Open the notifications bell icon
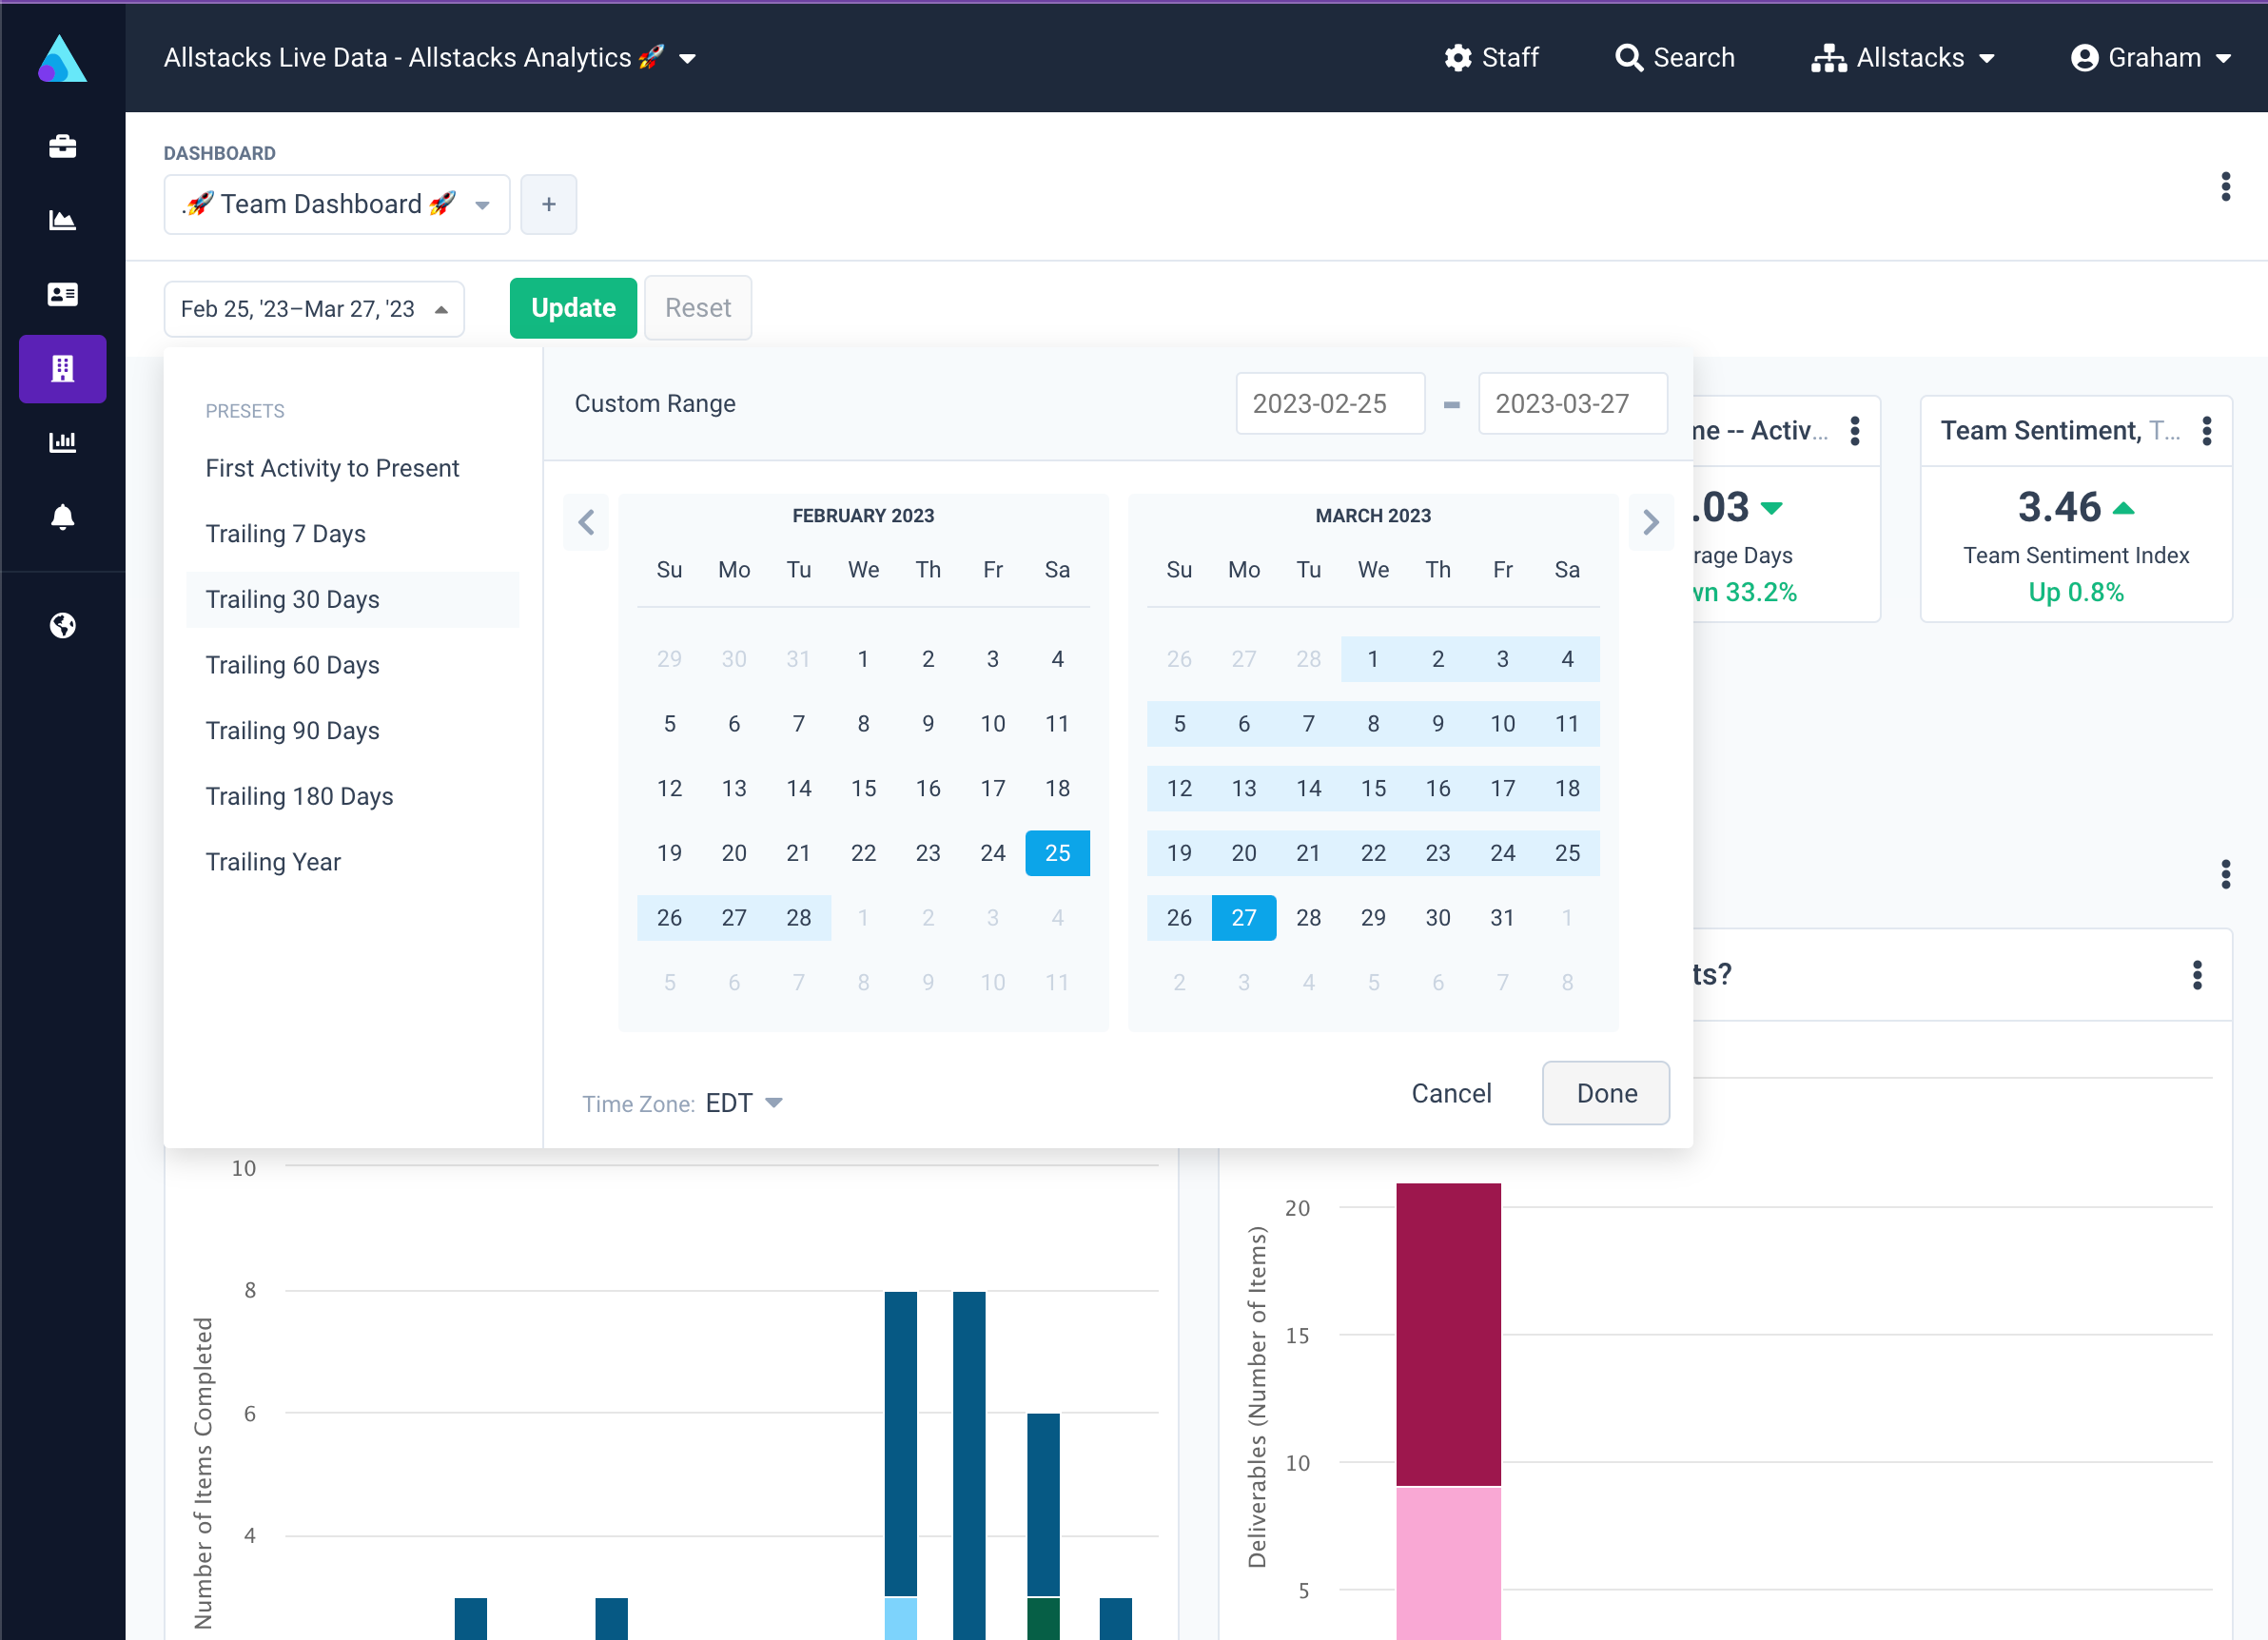2268x1640 pixels. point(62,517)
